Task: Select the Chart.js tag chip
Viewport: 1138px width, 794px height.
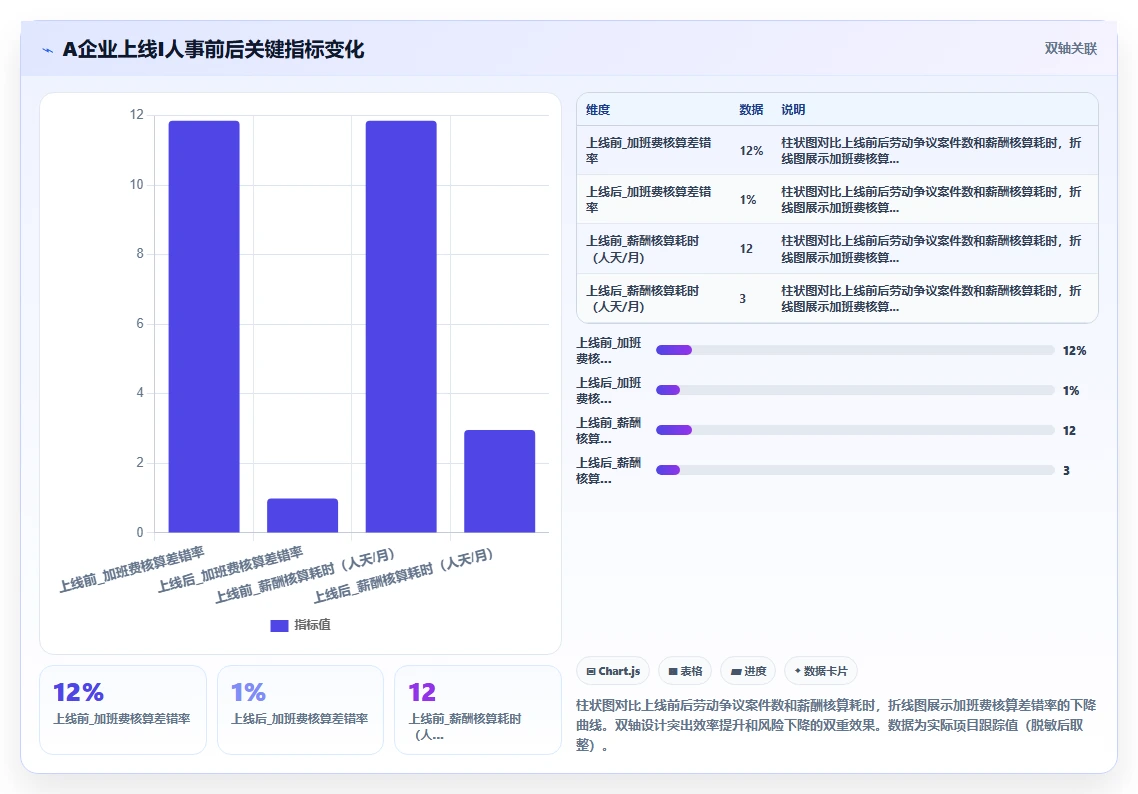Action: [613, 671]
